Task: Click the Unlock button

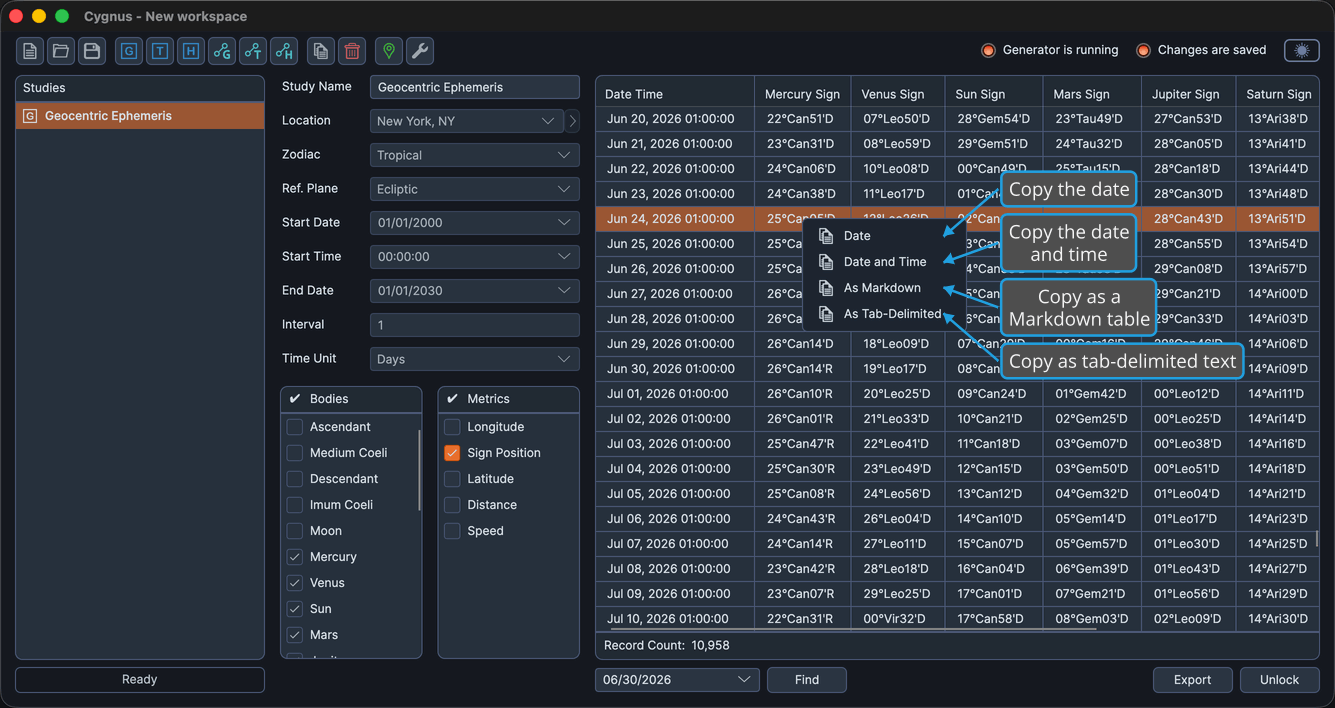Action: pos(1280,680)
